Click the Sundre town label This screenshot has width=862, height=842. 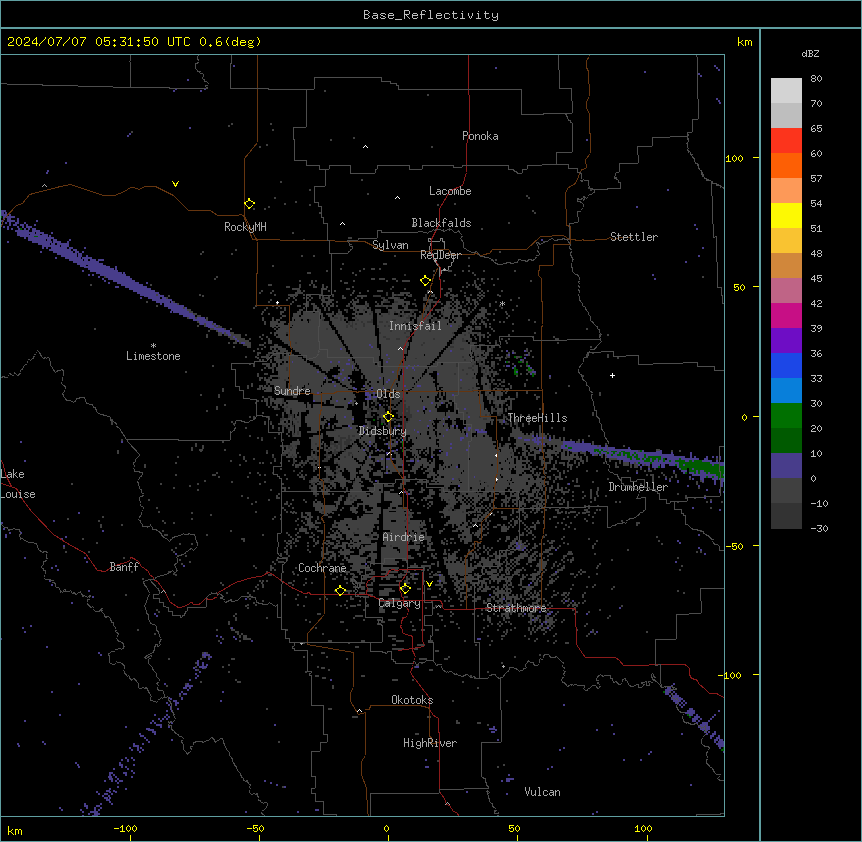tap(292, 391)
